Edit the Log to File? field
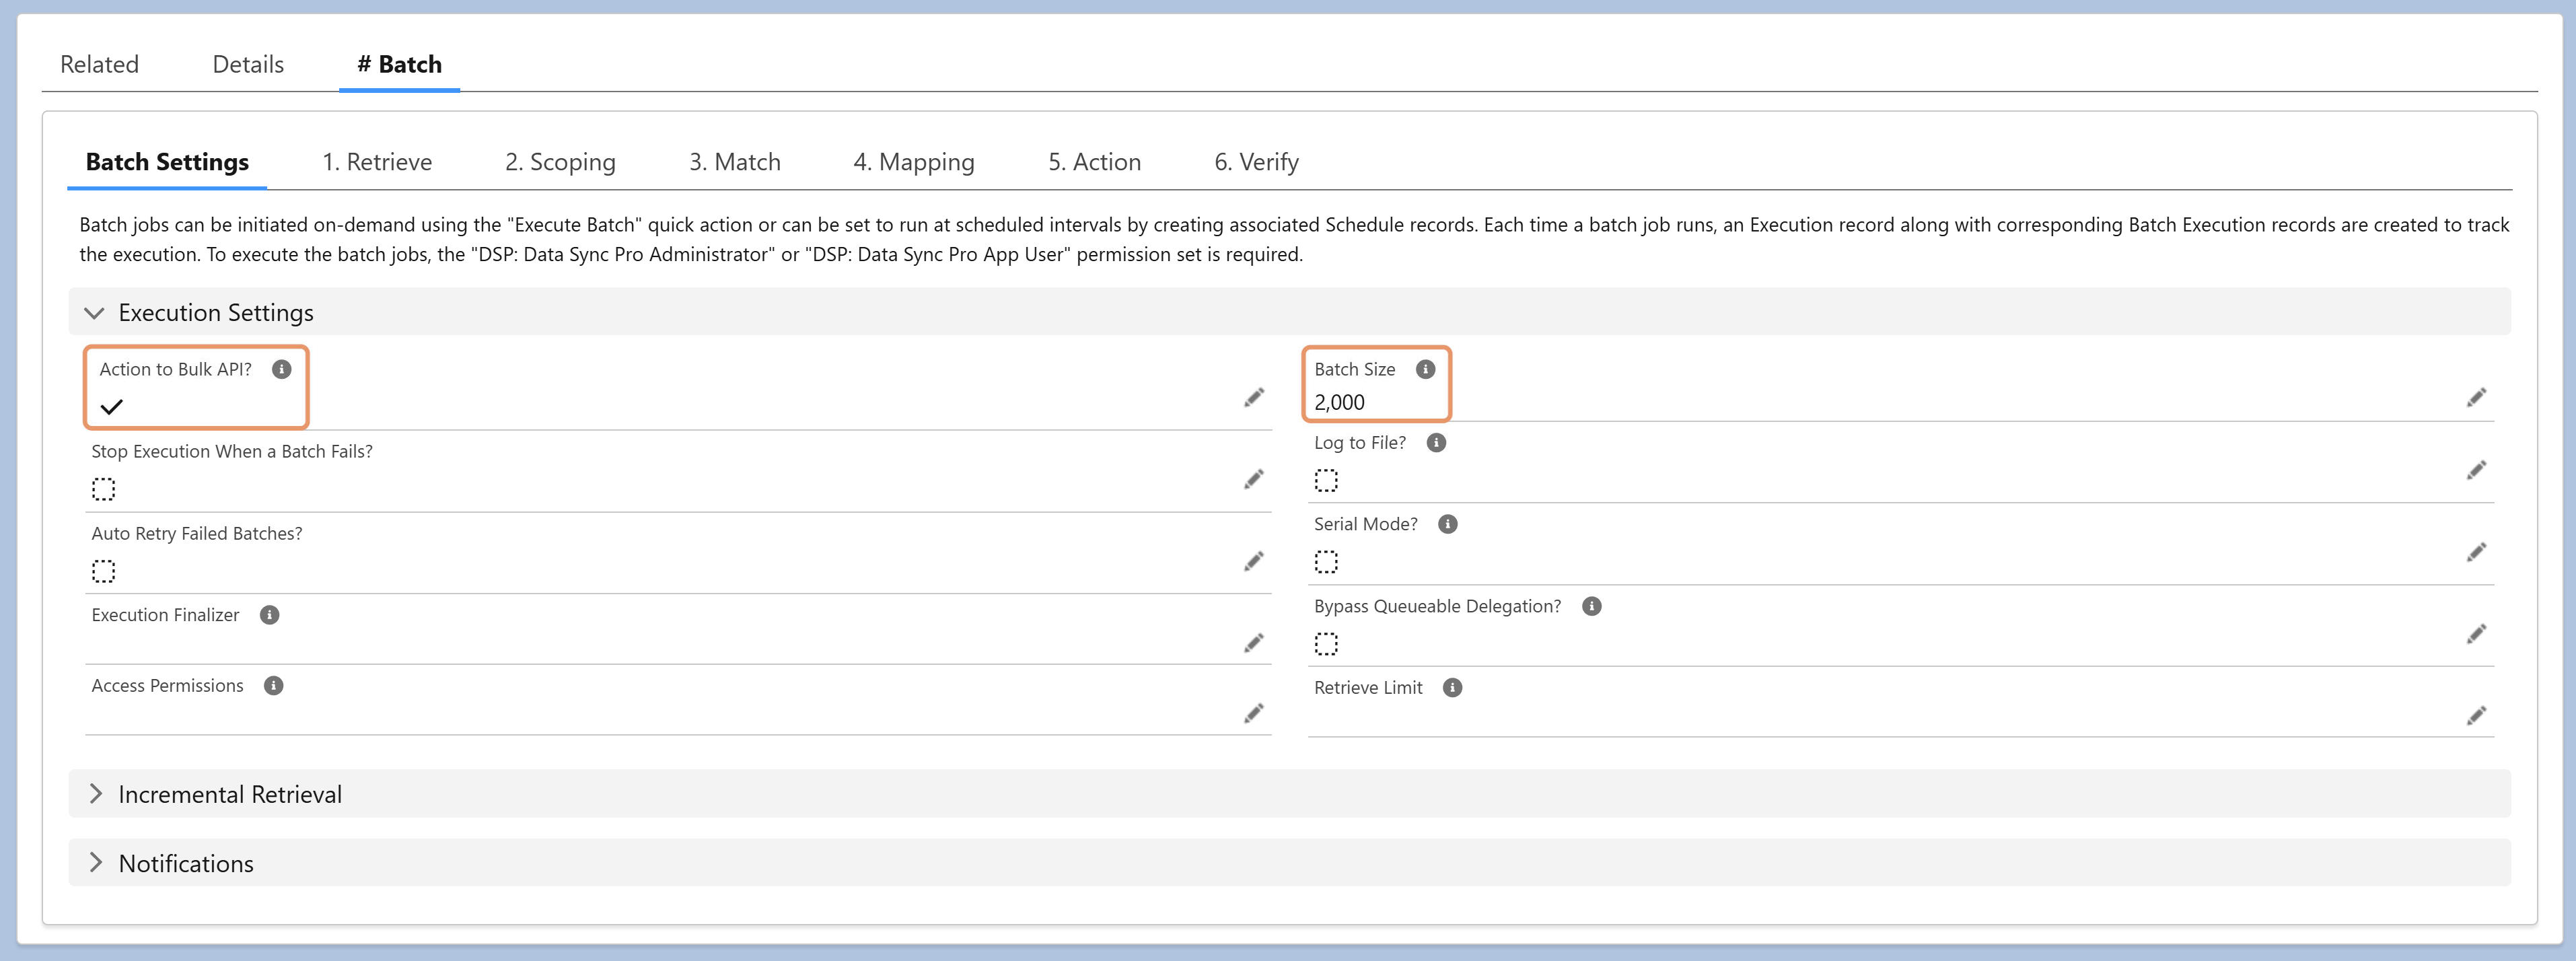This screenshot has width=2576, height=961. click(2477, 470)
